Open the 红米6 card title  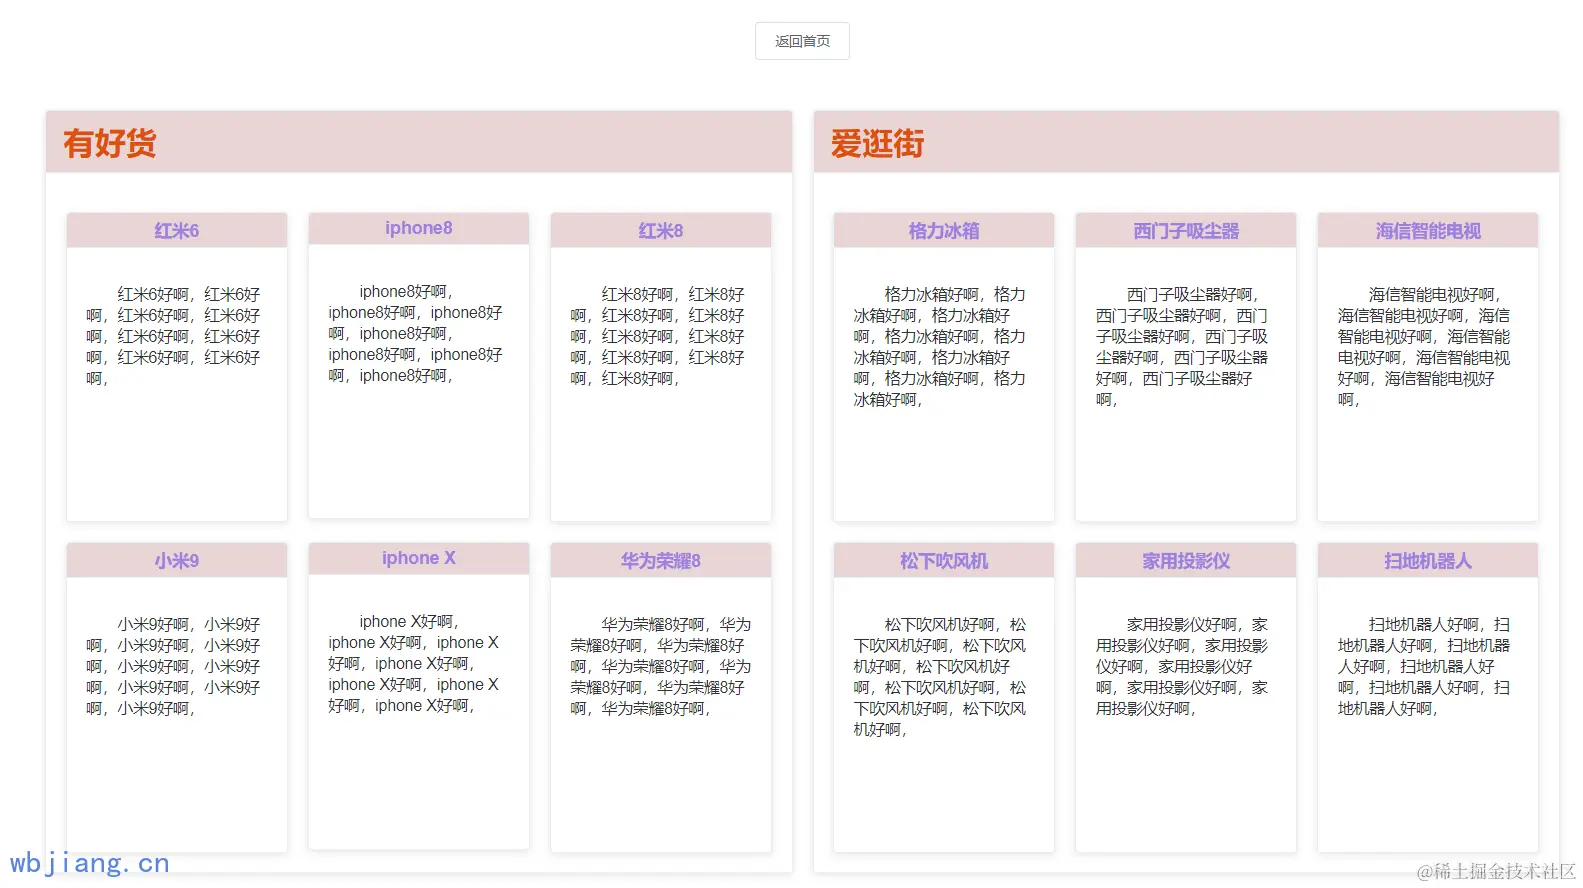[177, 231]
